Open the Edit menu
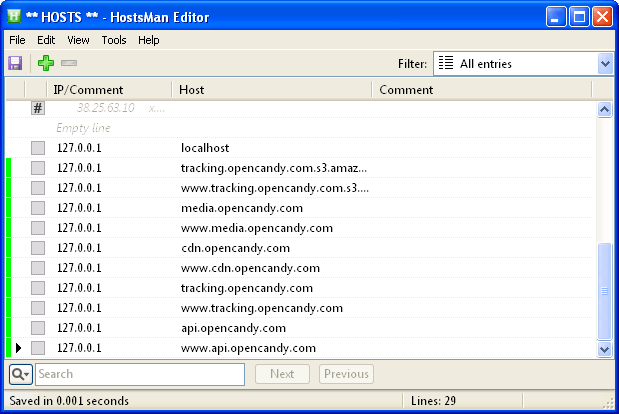 coord(46,40)
